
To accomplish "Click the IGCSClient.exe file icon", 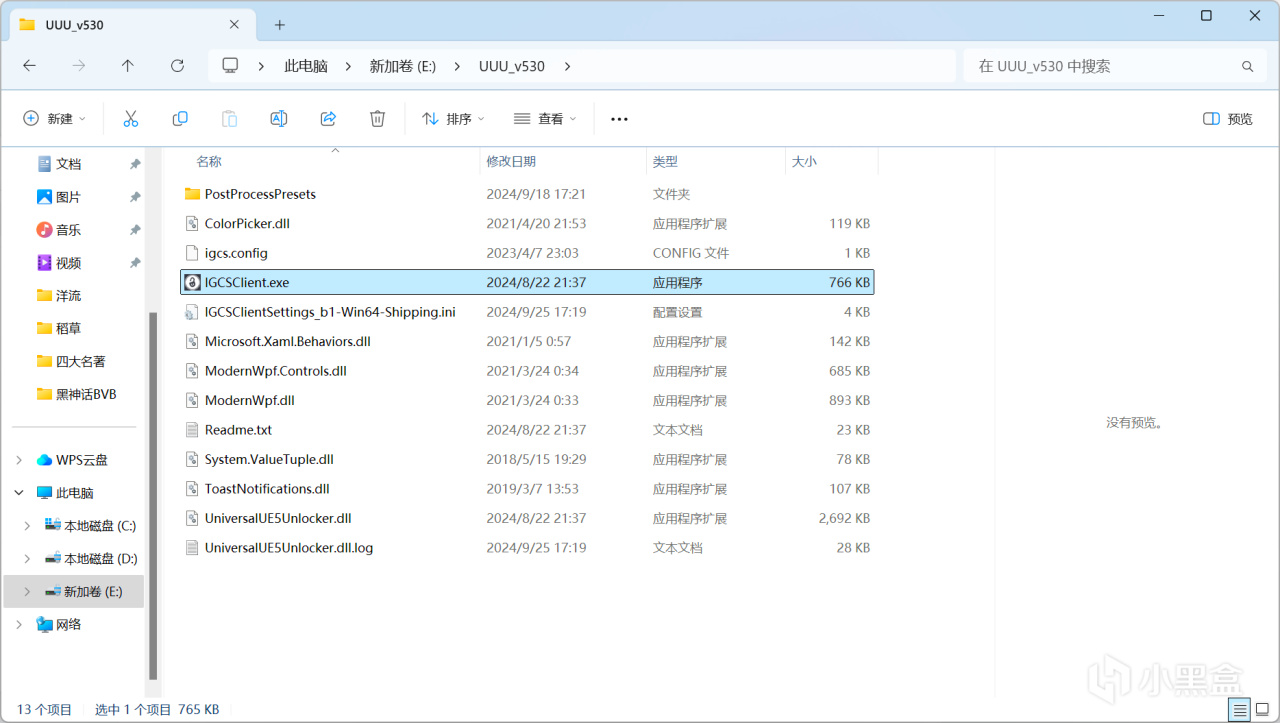I will pyautogui.click(x=192, y=282).
